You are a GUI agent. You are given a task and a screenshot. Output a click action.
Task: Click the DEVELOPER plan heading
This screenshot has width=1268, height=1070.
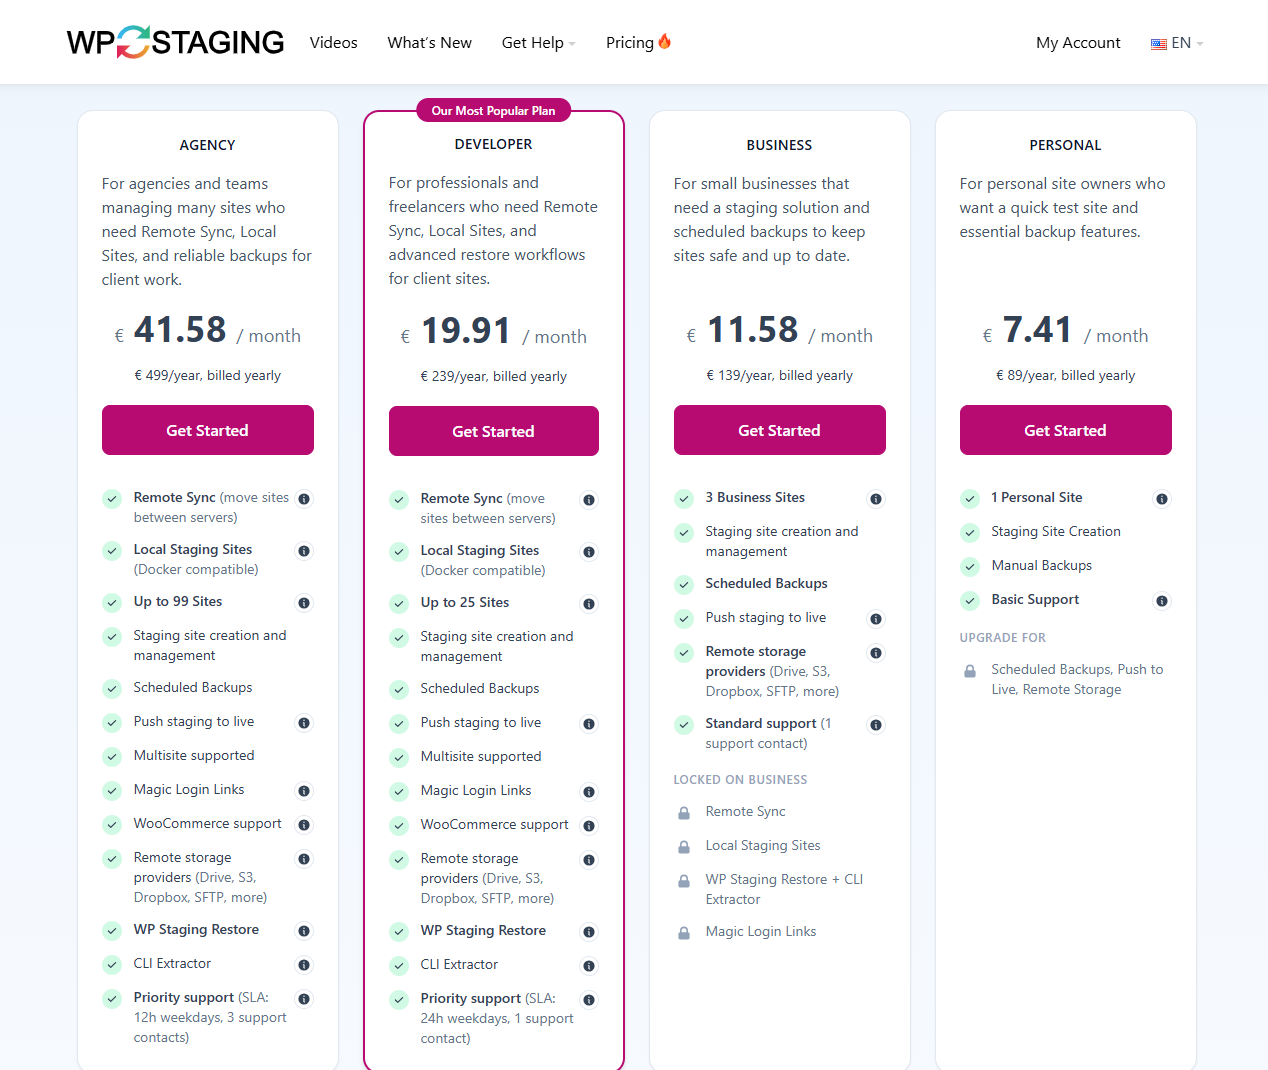[x=494, y=144]
